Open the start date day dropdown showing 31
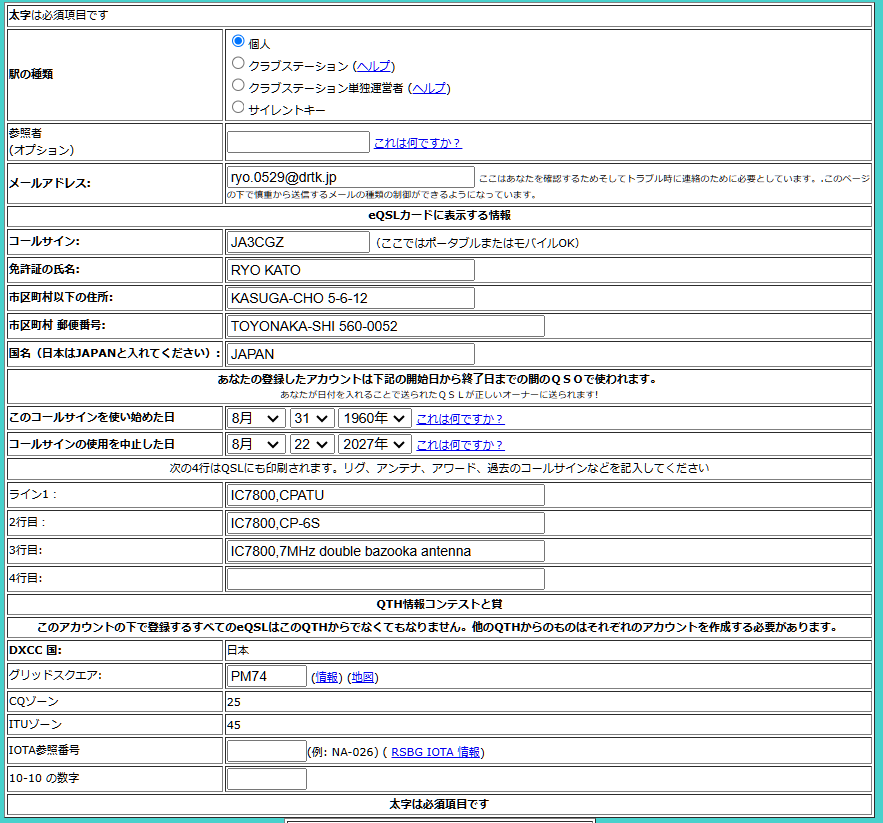Viewport: 883px width, 823px height. coord(311,418)
